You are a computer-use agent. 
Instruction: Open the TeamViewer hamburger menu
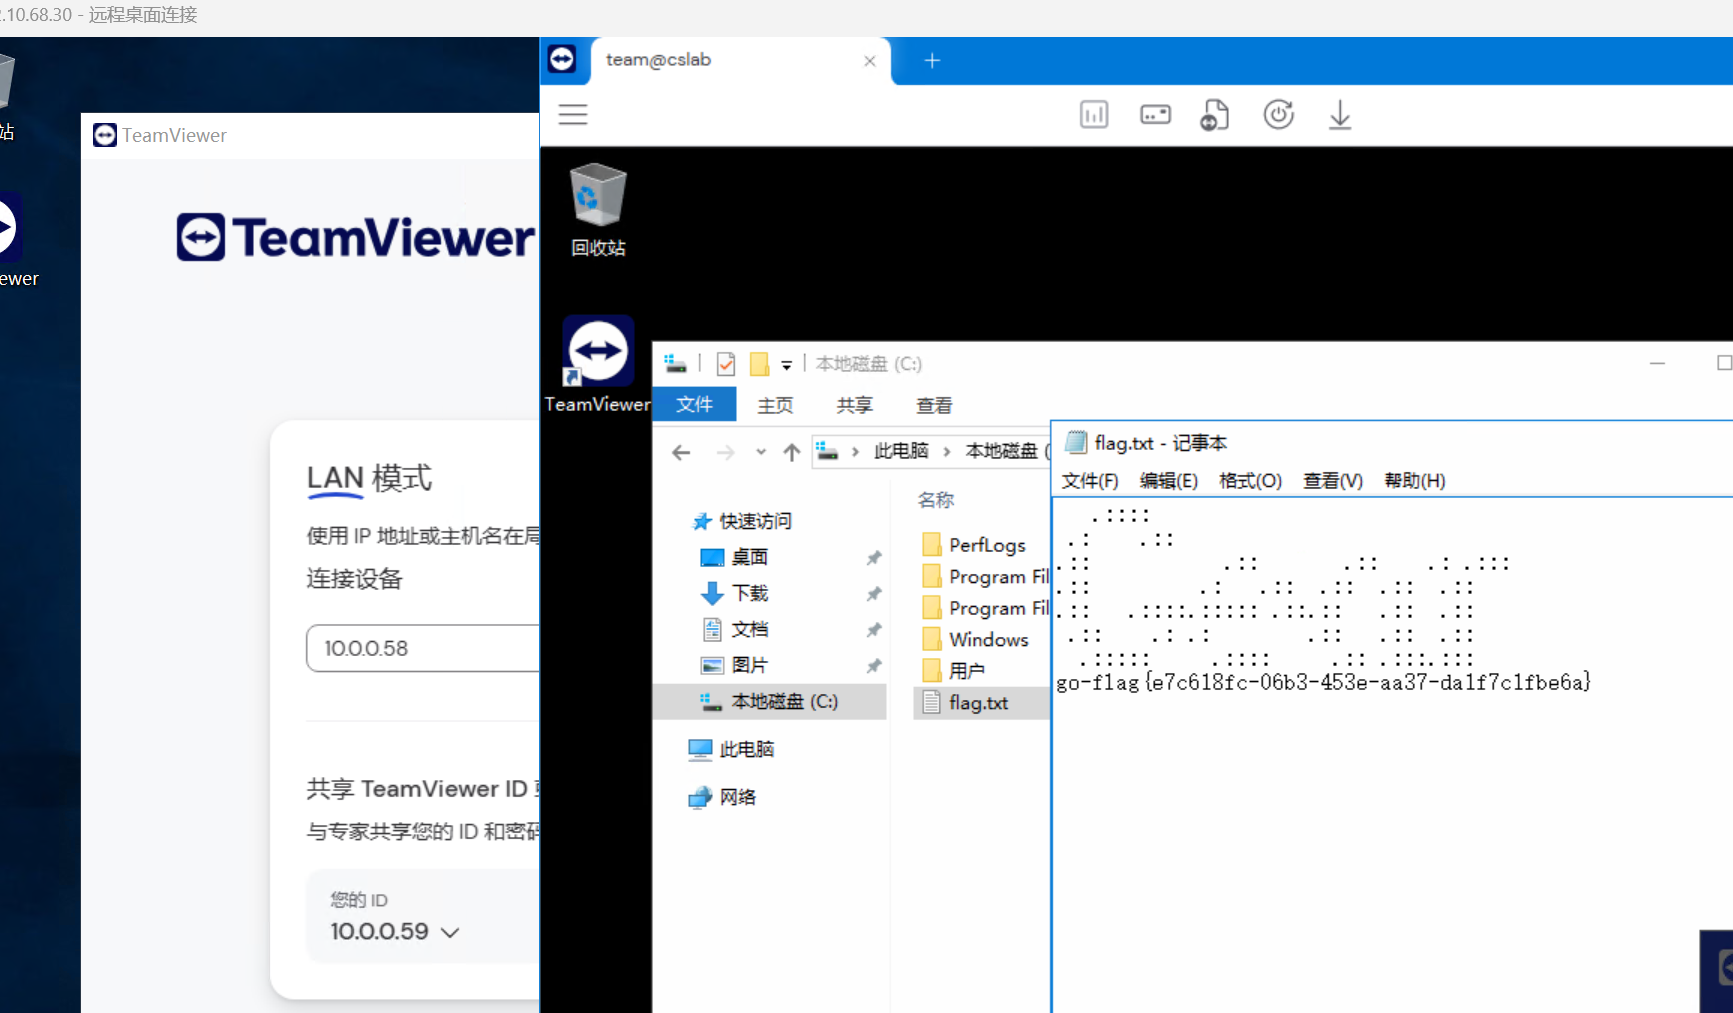(573, 115)
